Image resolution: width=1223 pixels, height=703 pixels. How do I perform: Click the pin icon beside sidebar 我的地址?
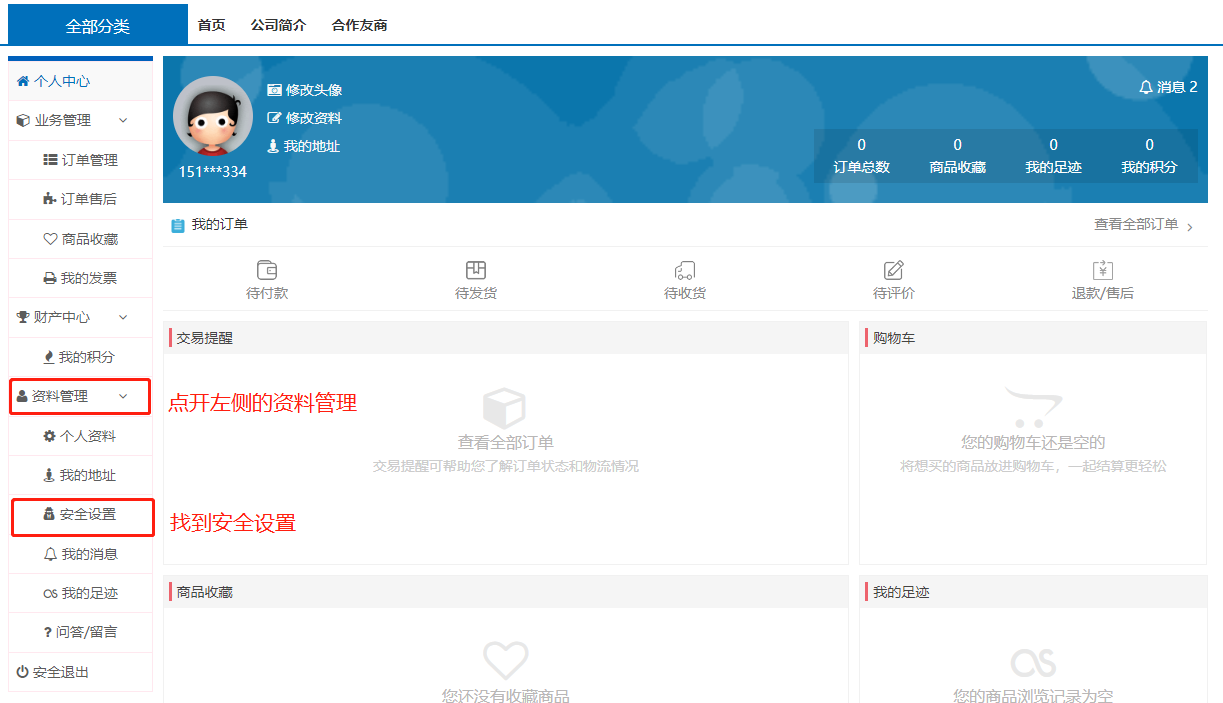click(x=49, y=475)
